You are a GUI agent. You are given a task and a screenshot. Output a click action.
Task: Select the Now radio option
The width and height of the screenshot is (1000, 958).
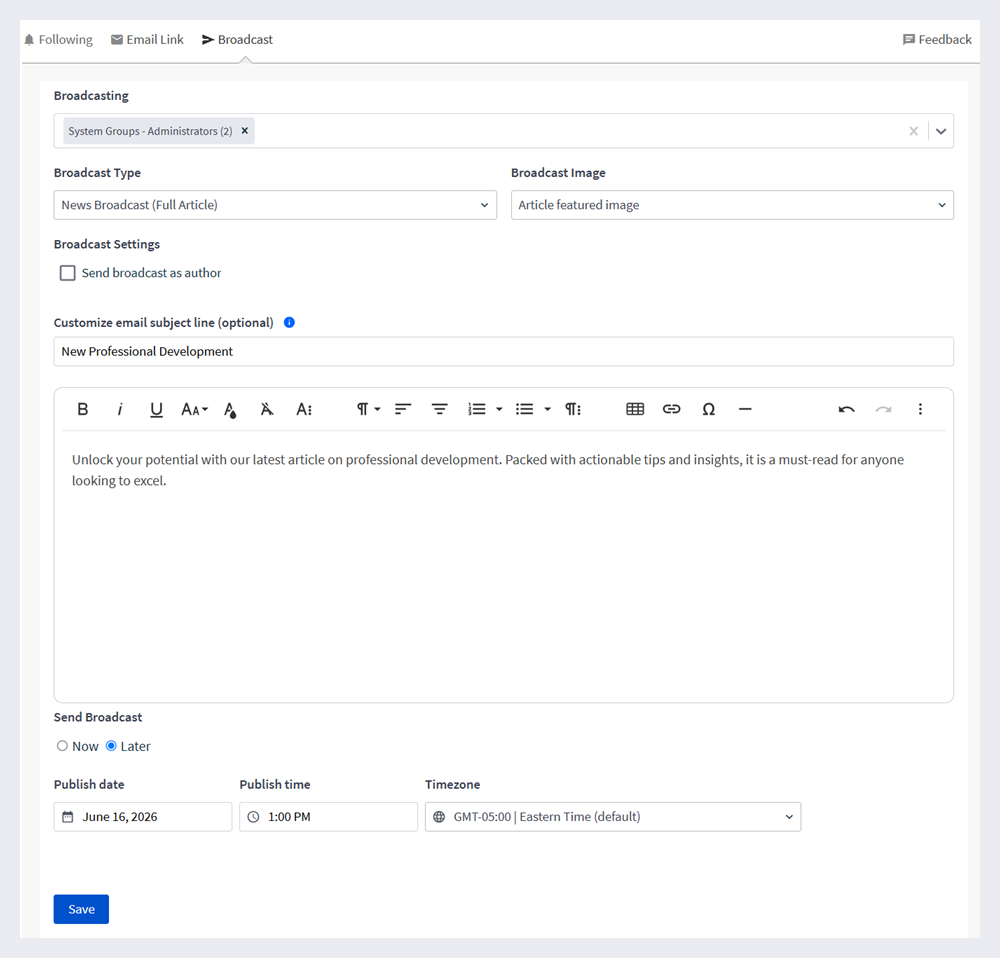62,746
